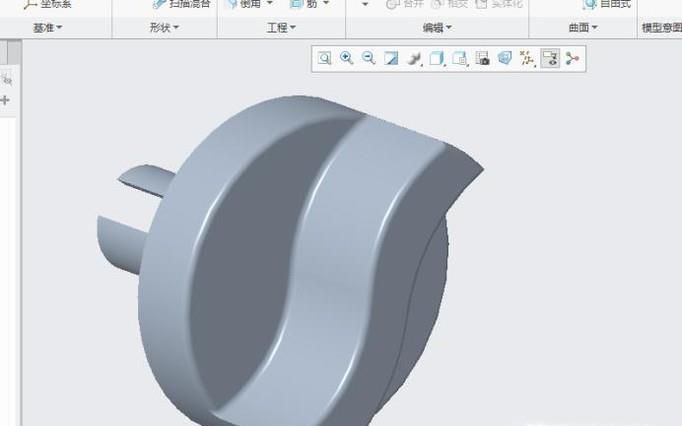
Task: Click the plus icon in left panel
Action: pos(5,100)
